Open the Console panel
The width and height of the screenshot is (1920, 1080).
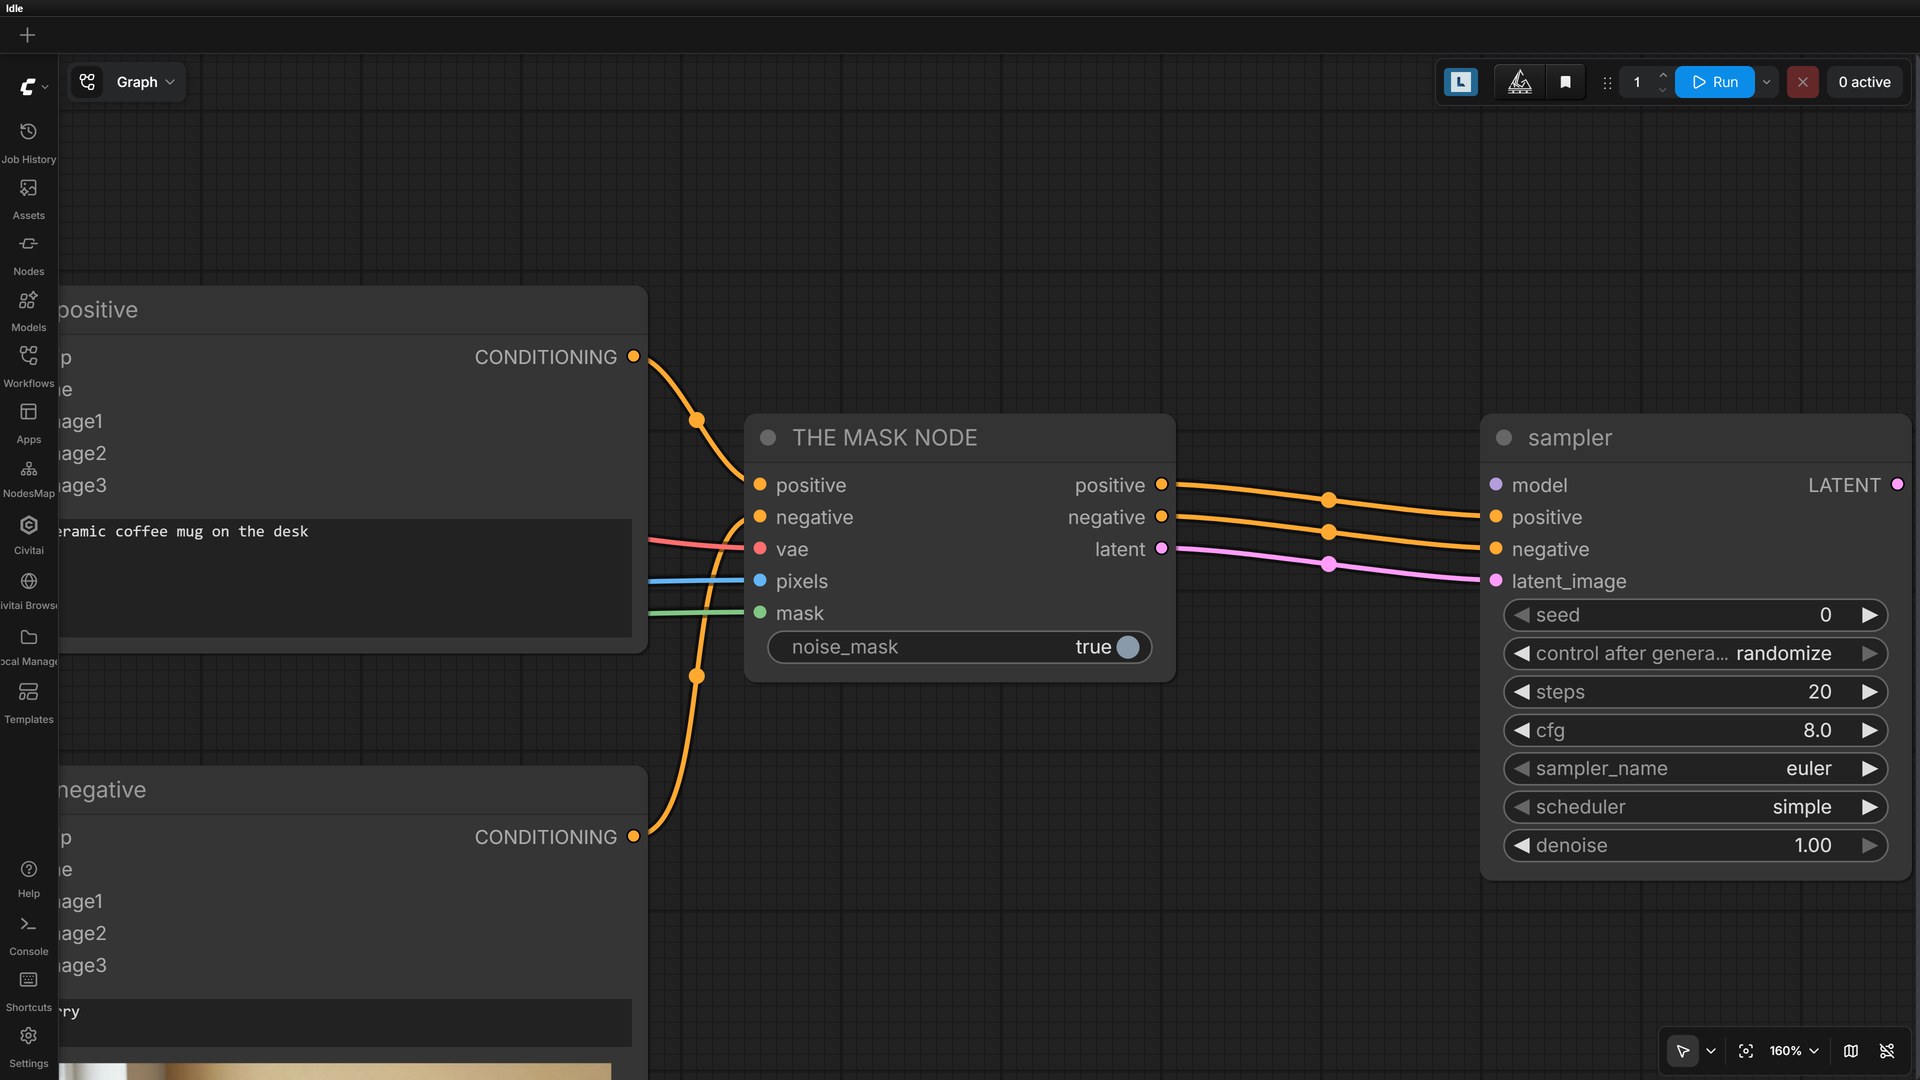click(28, 935)
